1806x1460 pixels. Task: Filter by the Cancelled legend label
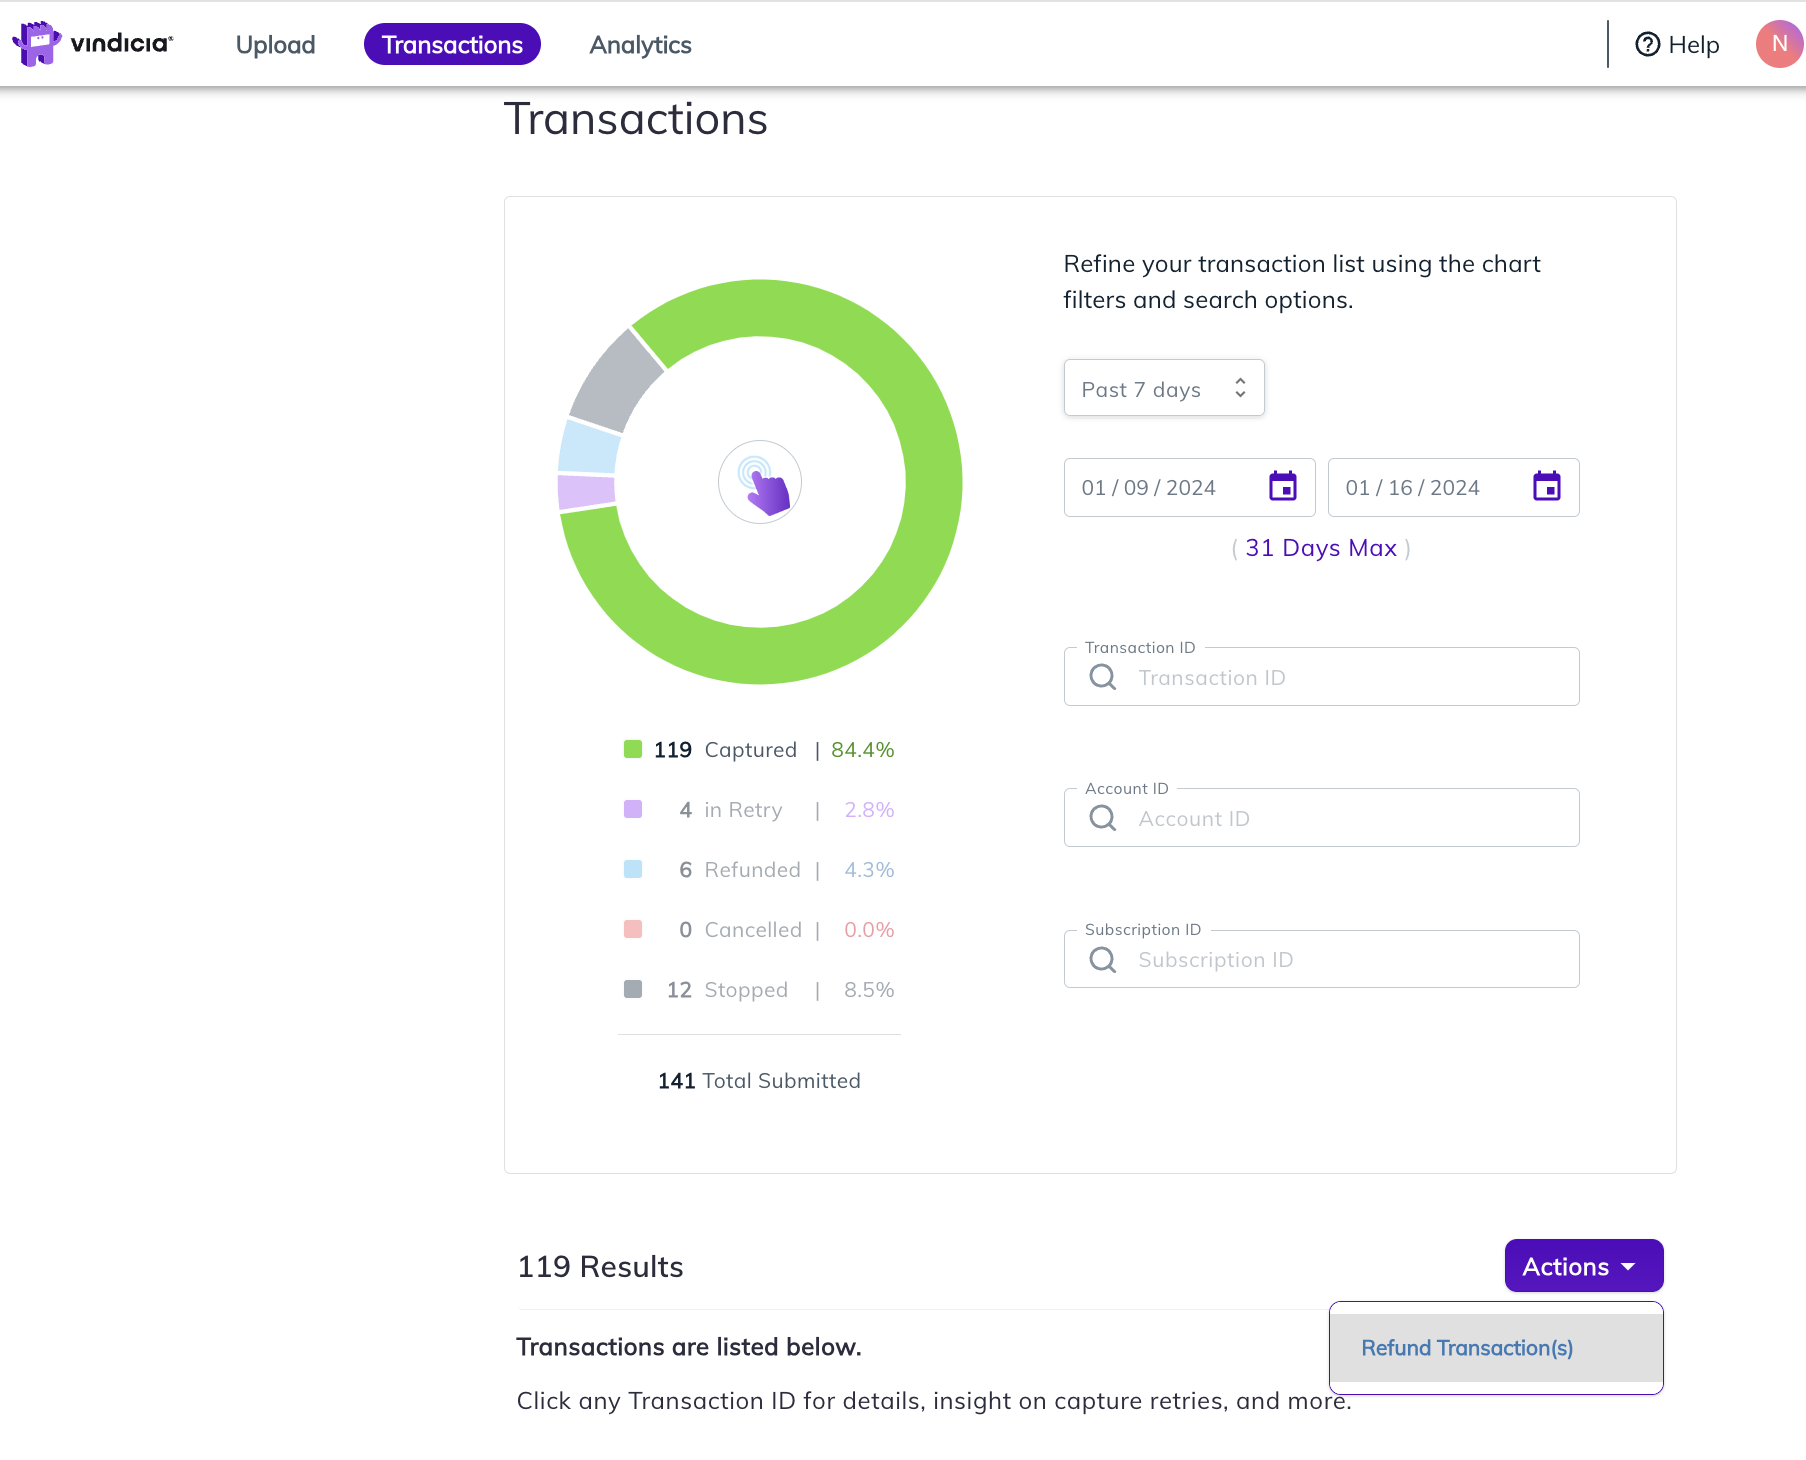click(x=753, y=930)
